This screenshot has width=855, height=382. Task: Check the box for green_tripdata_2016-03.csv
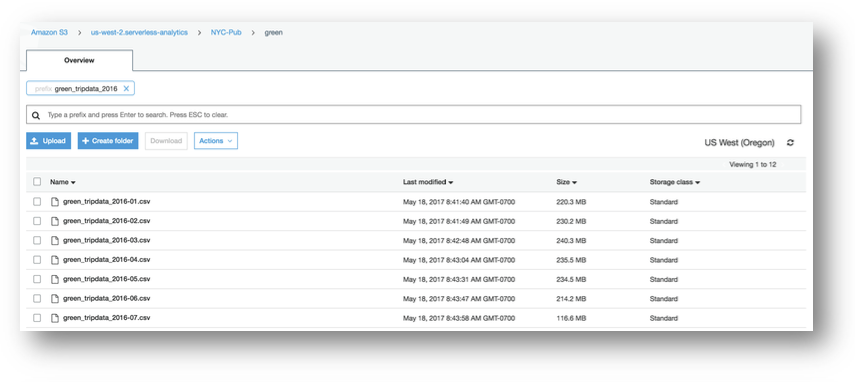(x=37, y=240)
